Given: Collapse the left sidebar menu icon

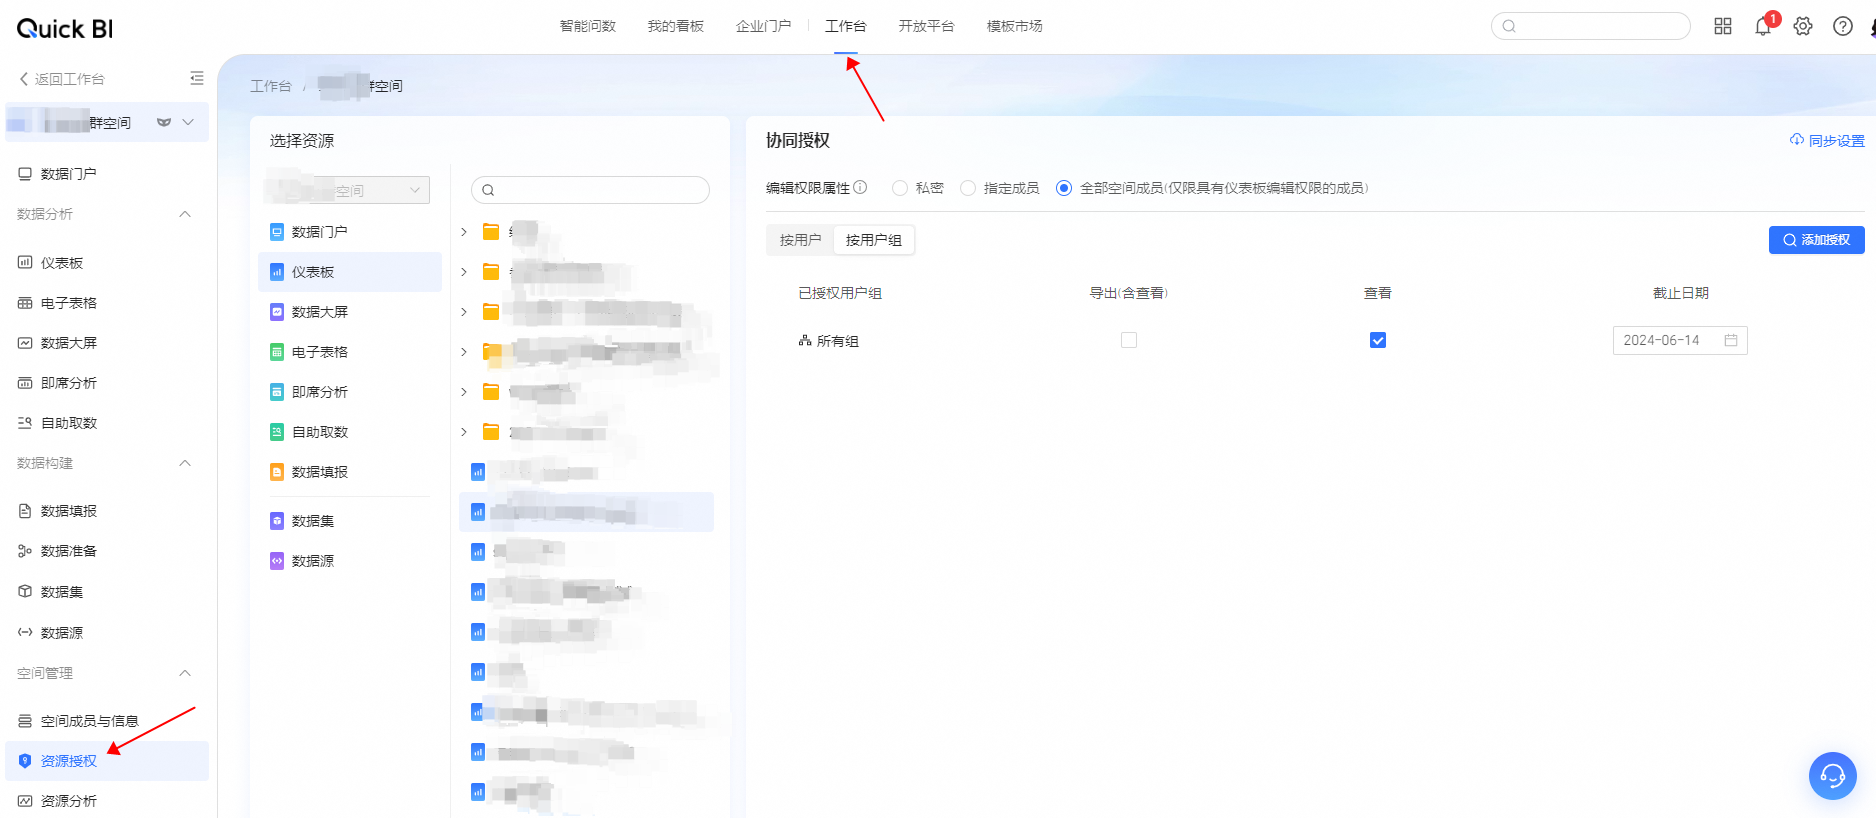Looking at the screenshot, I should click(x=196, y=78).
